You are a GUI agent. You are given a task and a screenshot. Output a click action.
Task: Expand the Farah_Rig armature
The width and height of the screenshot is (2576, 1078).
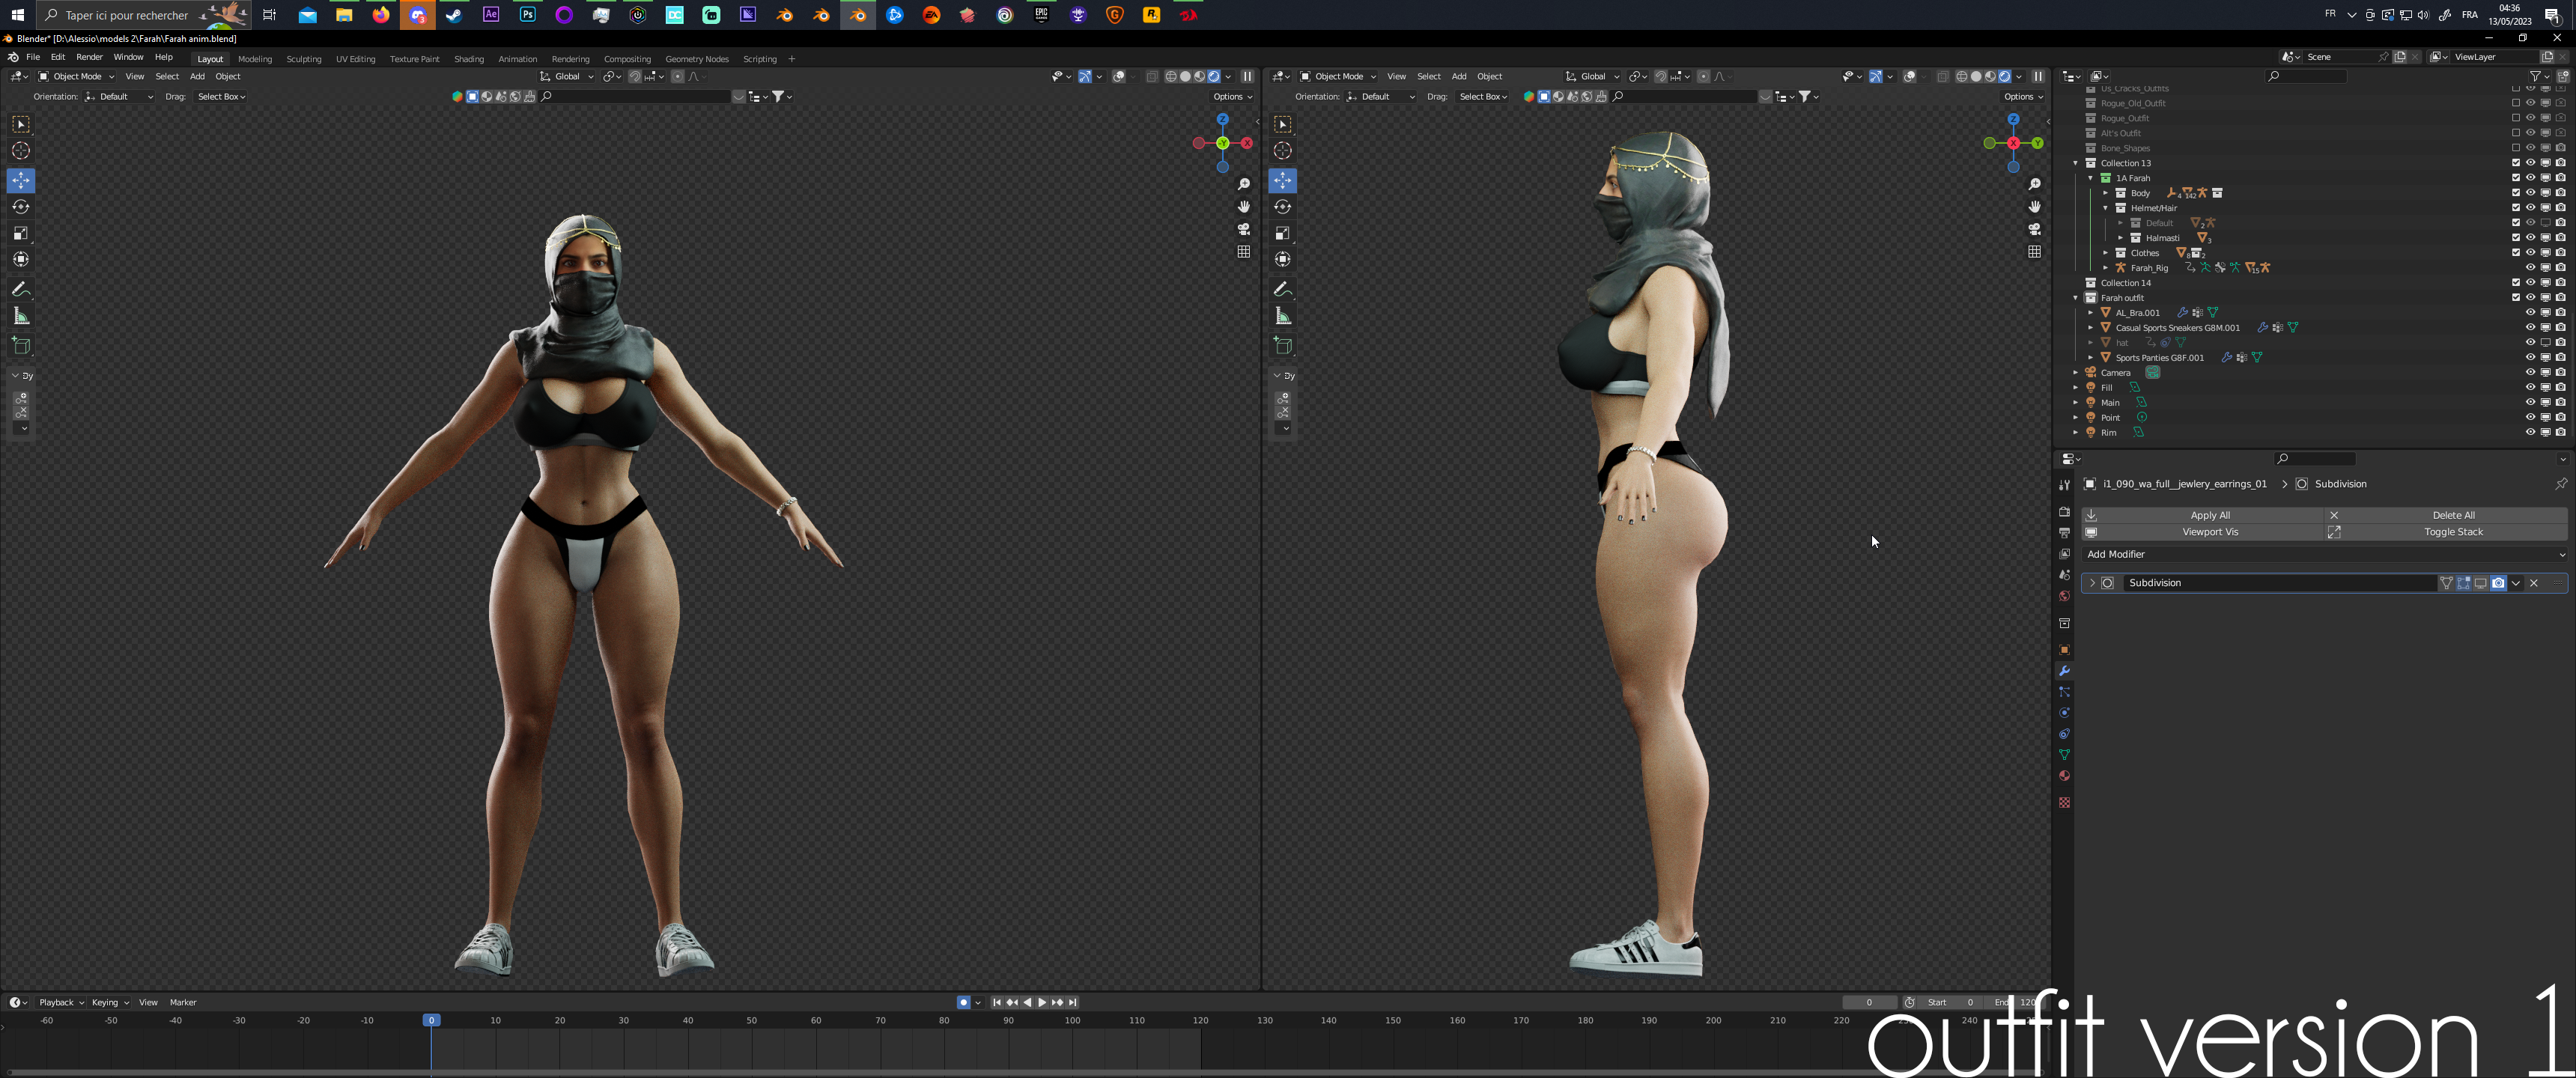tap(2106, 268)
